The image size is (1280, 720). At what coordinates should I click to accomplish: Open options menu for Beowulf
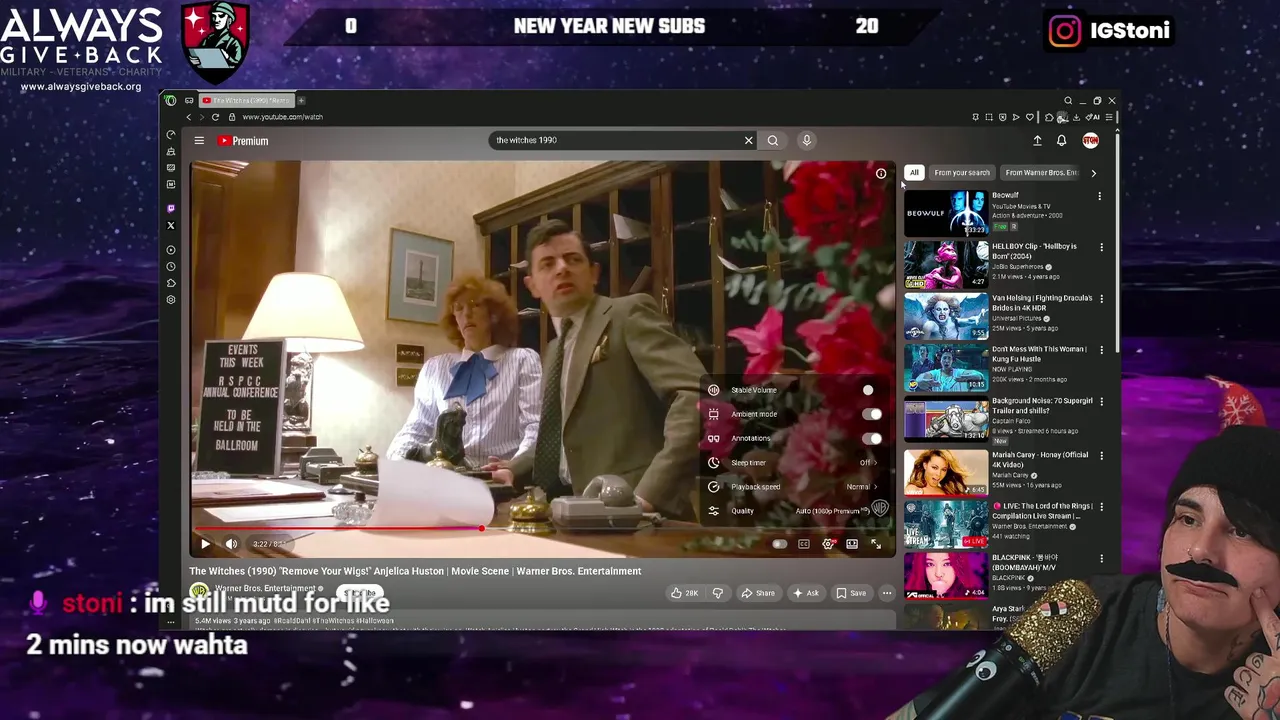click(x=1100, y=196)
